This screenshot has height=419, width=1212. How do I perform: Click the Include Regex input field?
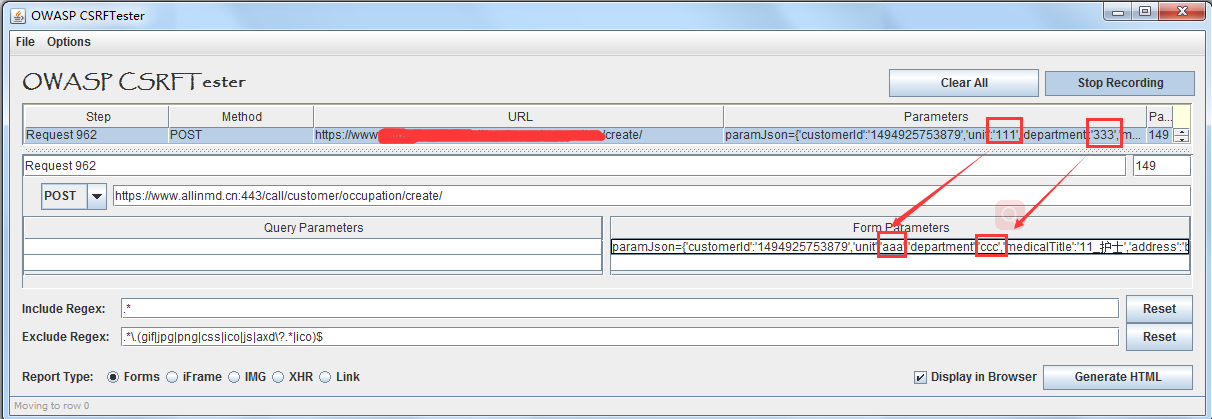coord(619,308)
